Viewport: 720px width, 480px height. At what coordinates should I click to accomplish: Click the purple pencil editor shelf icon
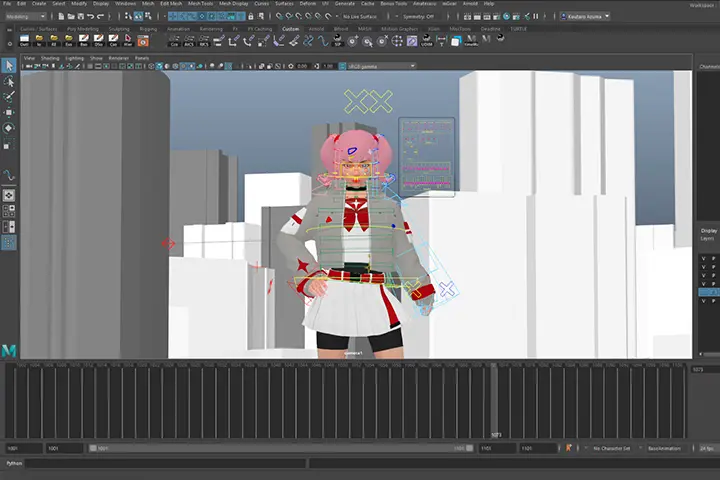[x=412, y=40]
